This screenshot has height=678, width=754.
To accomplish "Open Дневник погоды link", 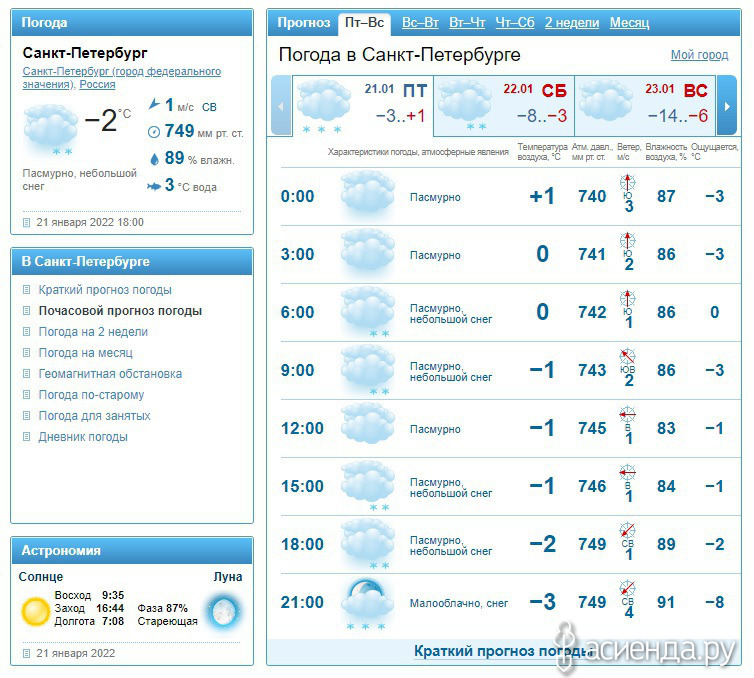I will pos(83,437).
